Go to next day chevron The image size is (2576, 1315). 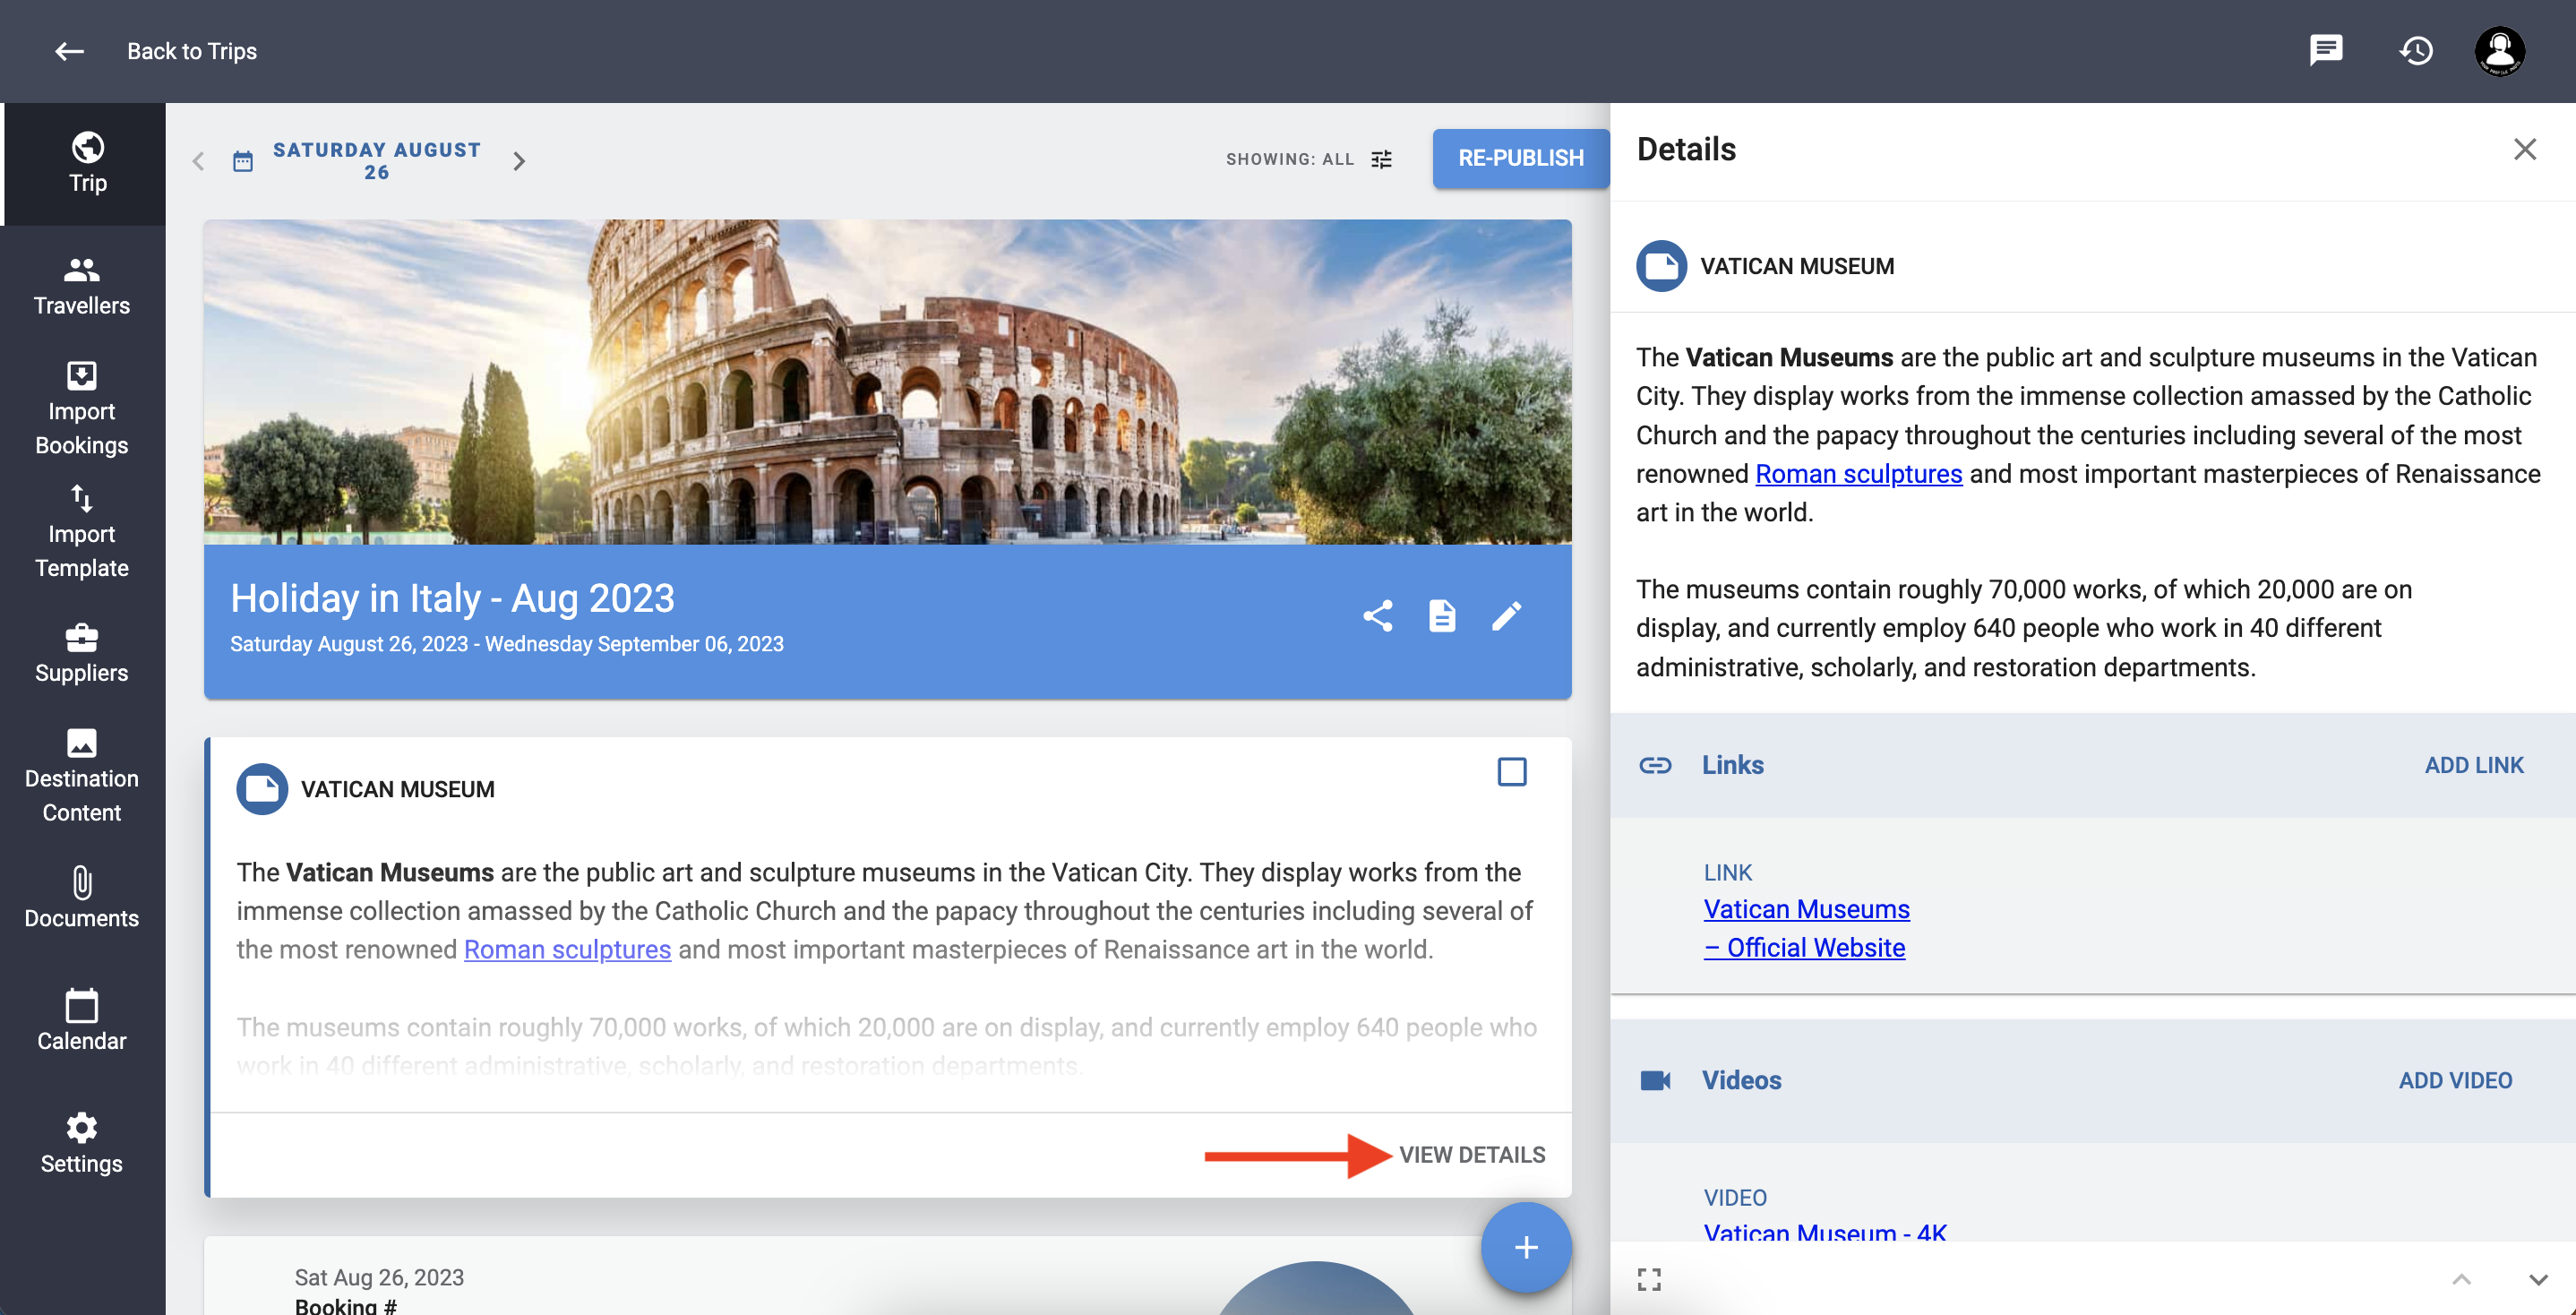pyautogui.click(x=519, y=161)
